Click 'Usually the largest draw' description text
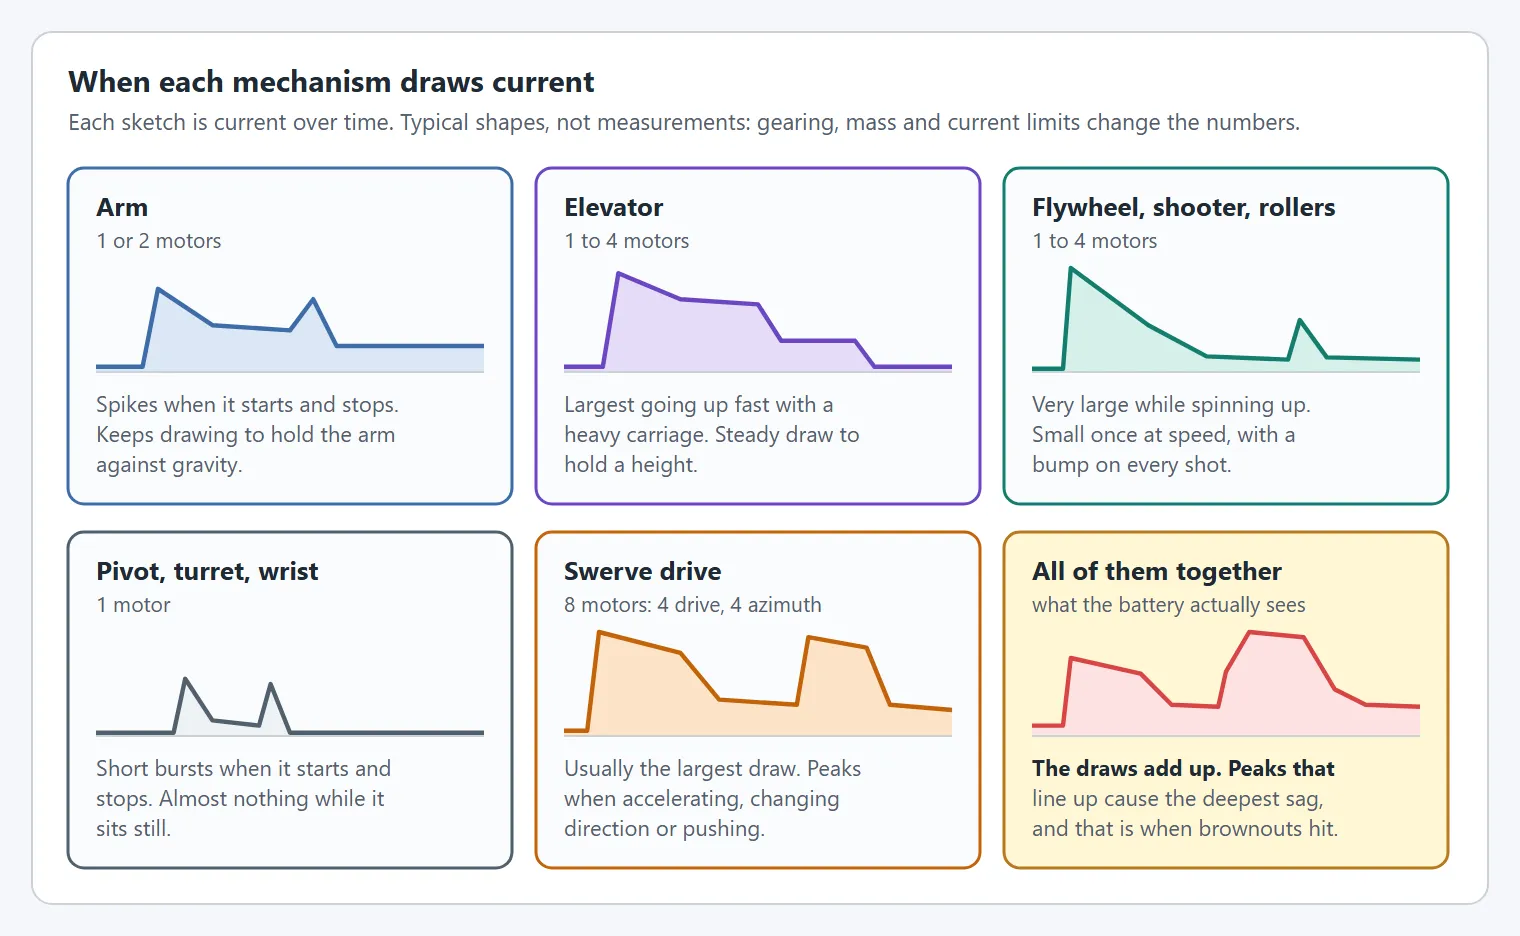 [x=682, y=769]
